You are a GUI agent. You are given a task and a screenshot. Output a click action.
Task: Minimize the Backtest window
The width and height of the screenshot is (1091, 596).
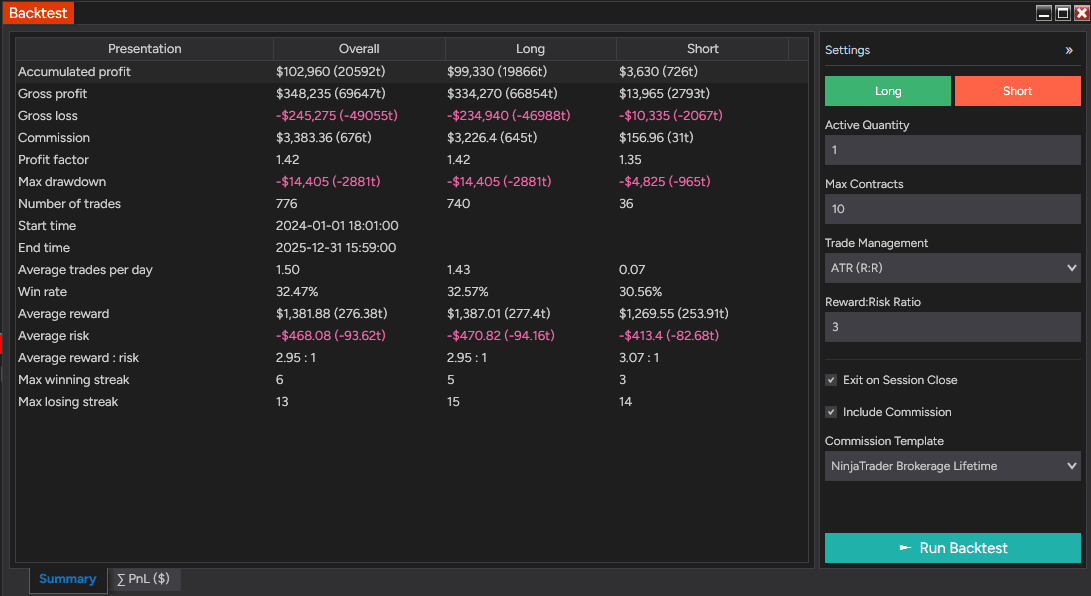pyautogui.click(x=1044, y=13)
